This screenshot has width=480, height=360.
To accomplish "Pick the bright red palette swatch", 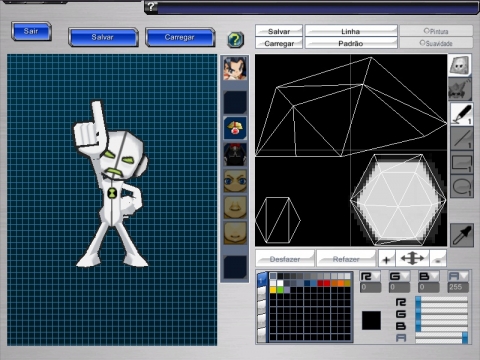I will click(327, 283).
